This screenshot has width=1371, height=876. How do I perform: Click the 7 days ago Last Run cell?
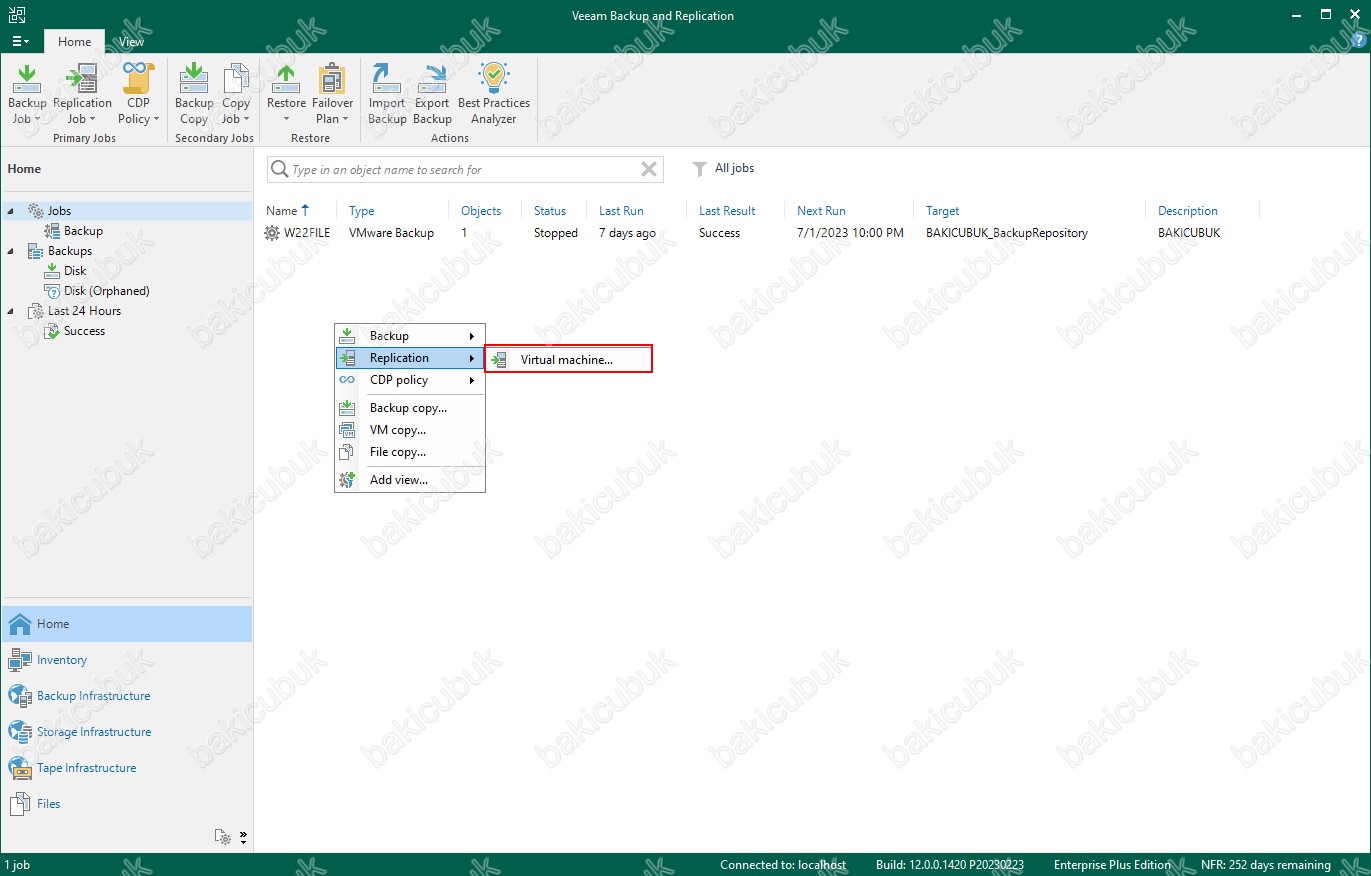click(x=628, y=233)
